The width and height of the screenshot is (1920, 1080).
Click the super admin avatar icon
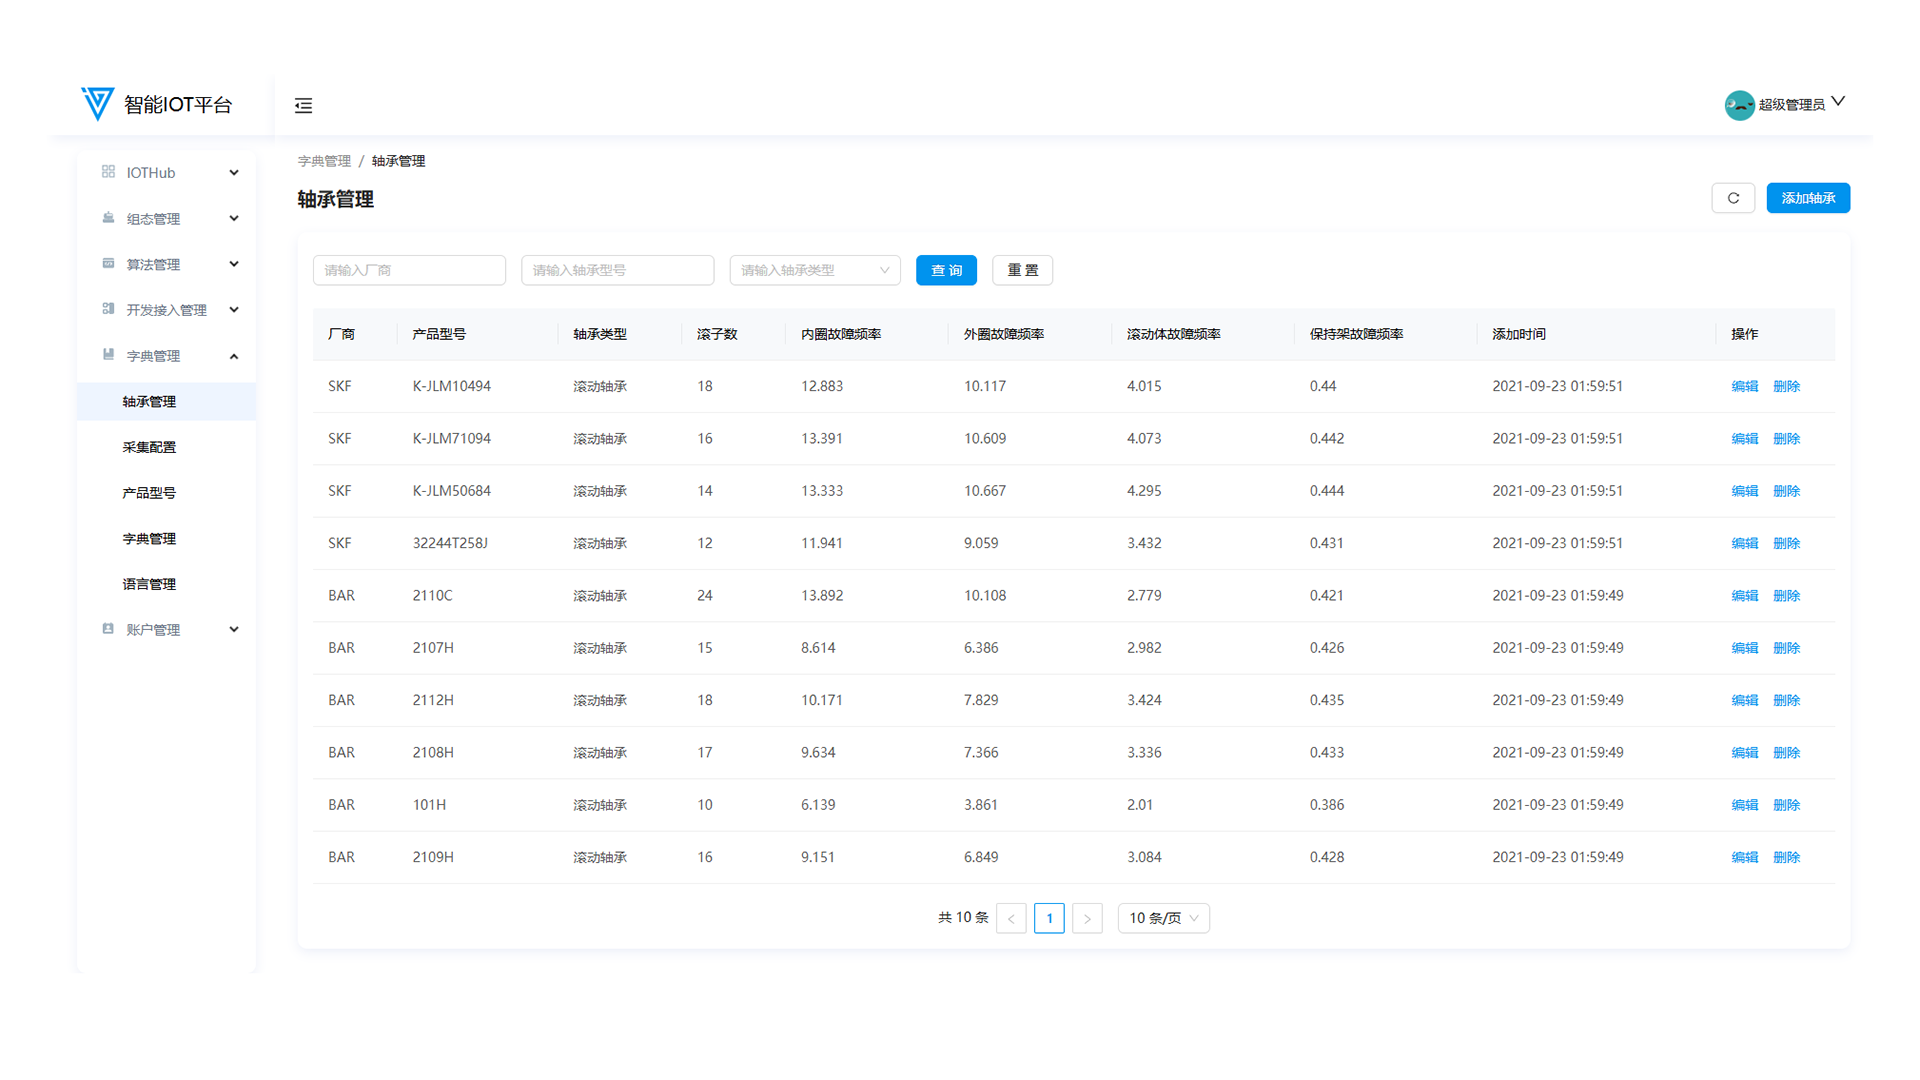pos(1739,105)
